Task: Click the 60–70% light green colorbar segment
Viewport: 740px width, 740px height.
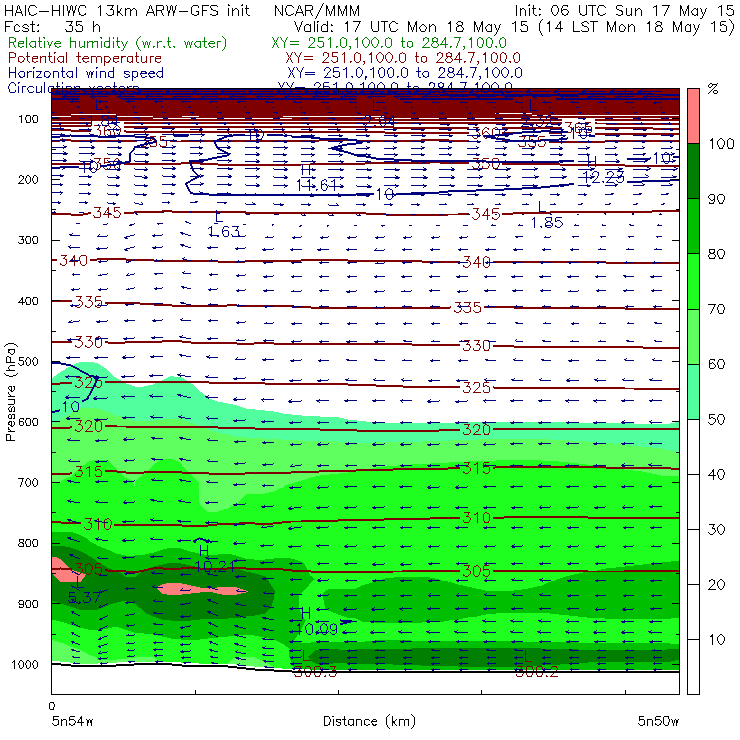Action: (x=693, y=336)
